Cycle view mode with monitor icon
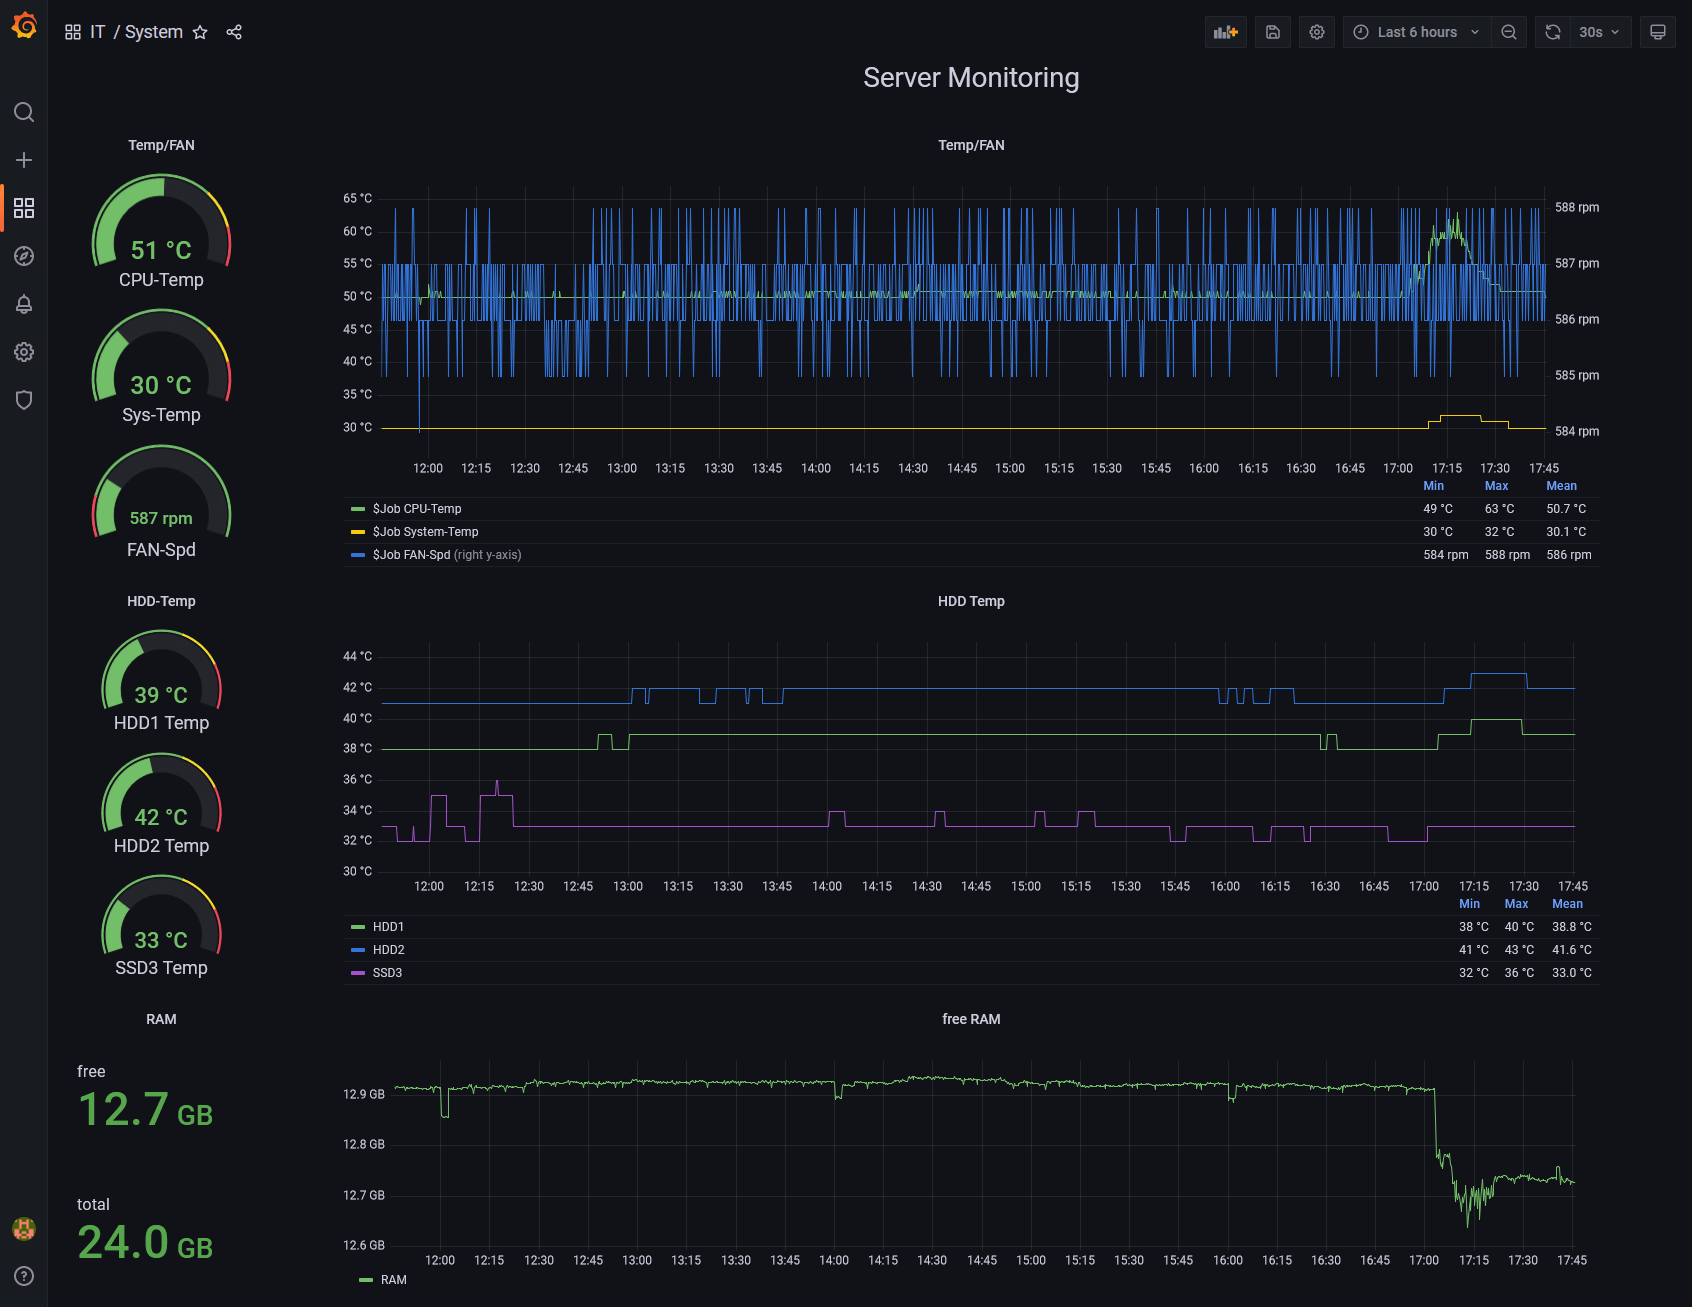The image size is (1692, 1307). [1658, 32]
